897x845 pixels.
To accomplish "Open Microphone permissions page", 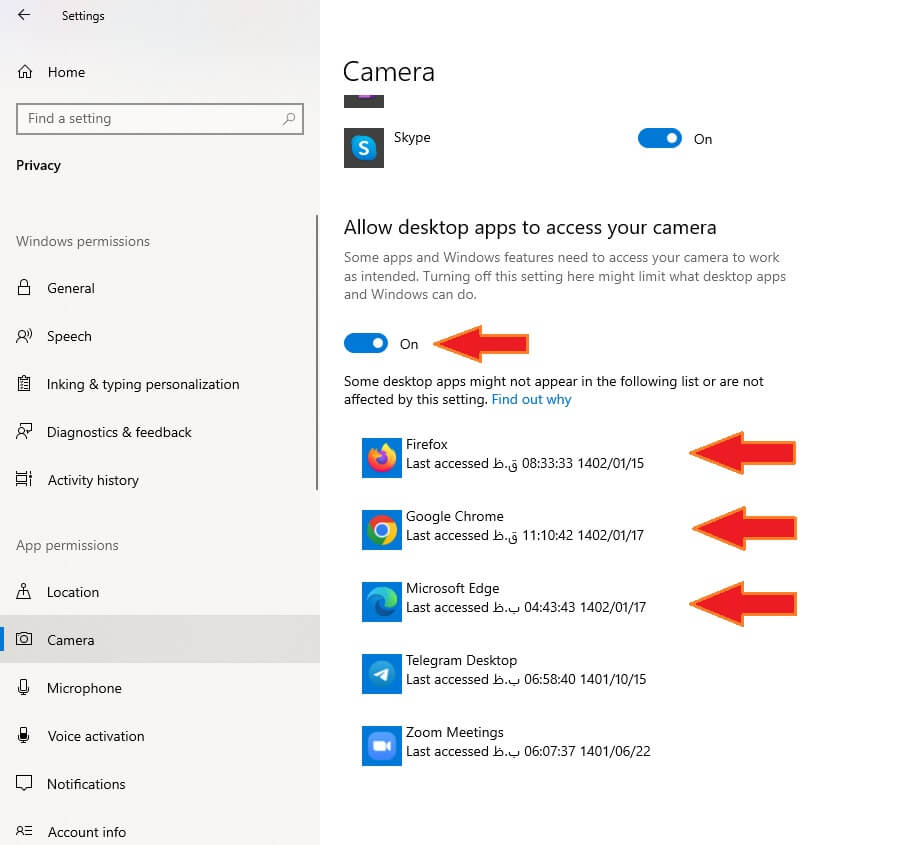I will pos(84,688).
